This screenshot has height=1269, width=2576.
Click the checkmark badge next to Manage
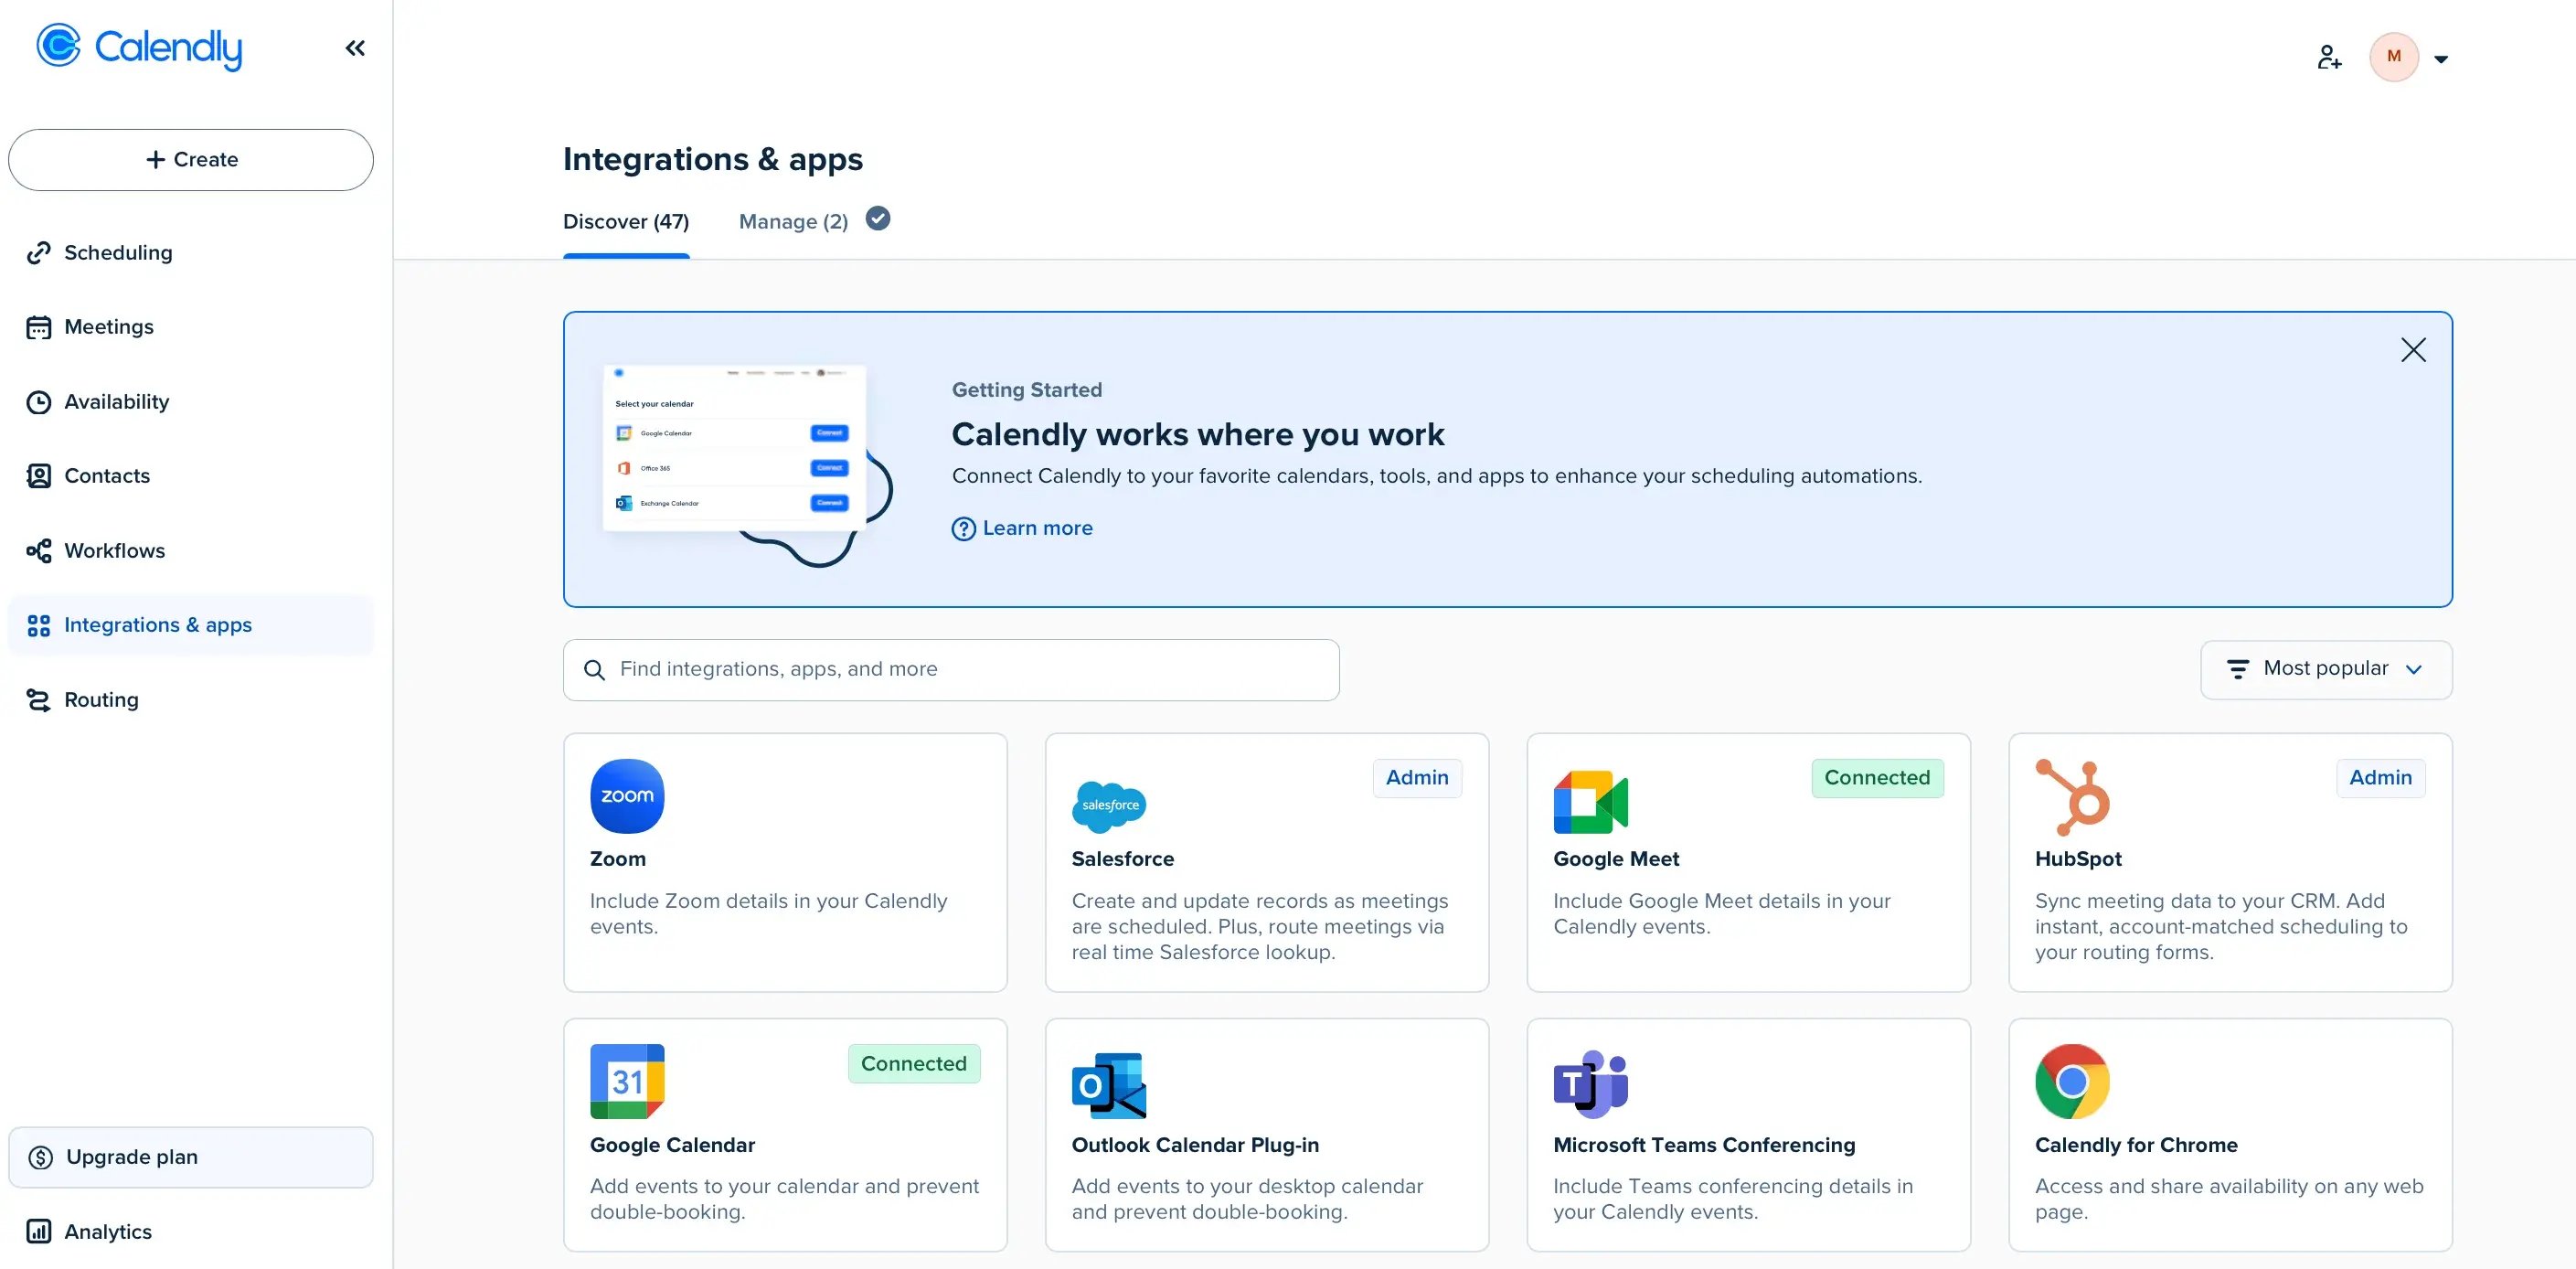878,218
